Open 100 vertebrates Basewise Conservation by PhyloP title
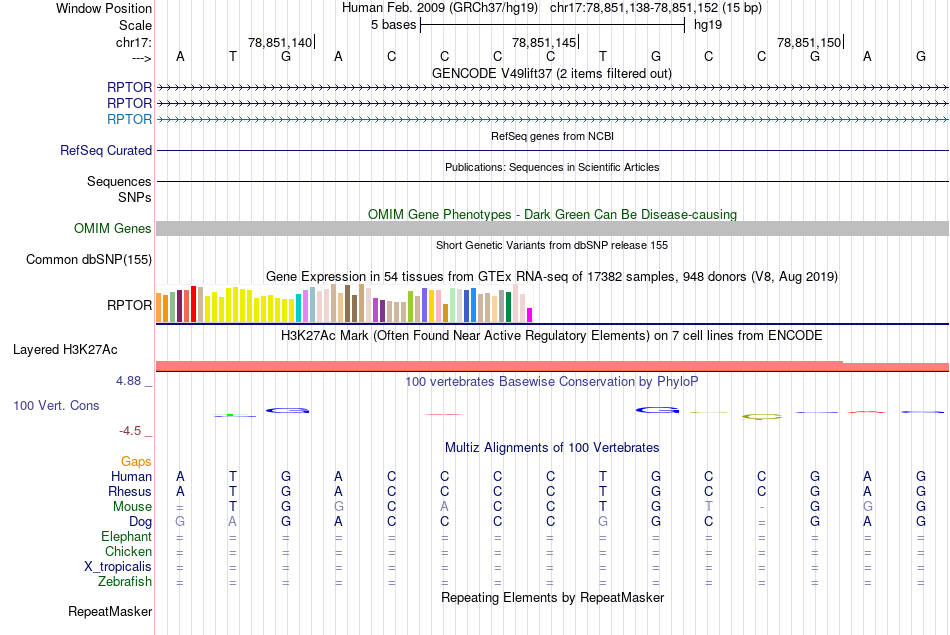Viewport: 950px width, 635px height. click(x=552, y=382)
